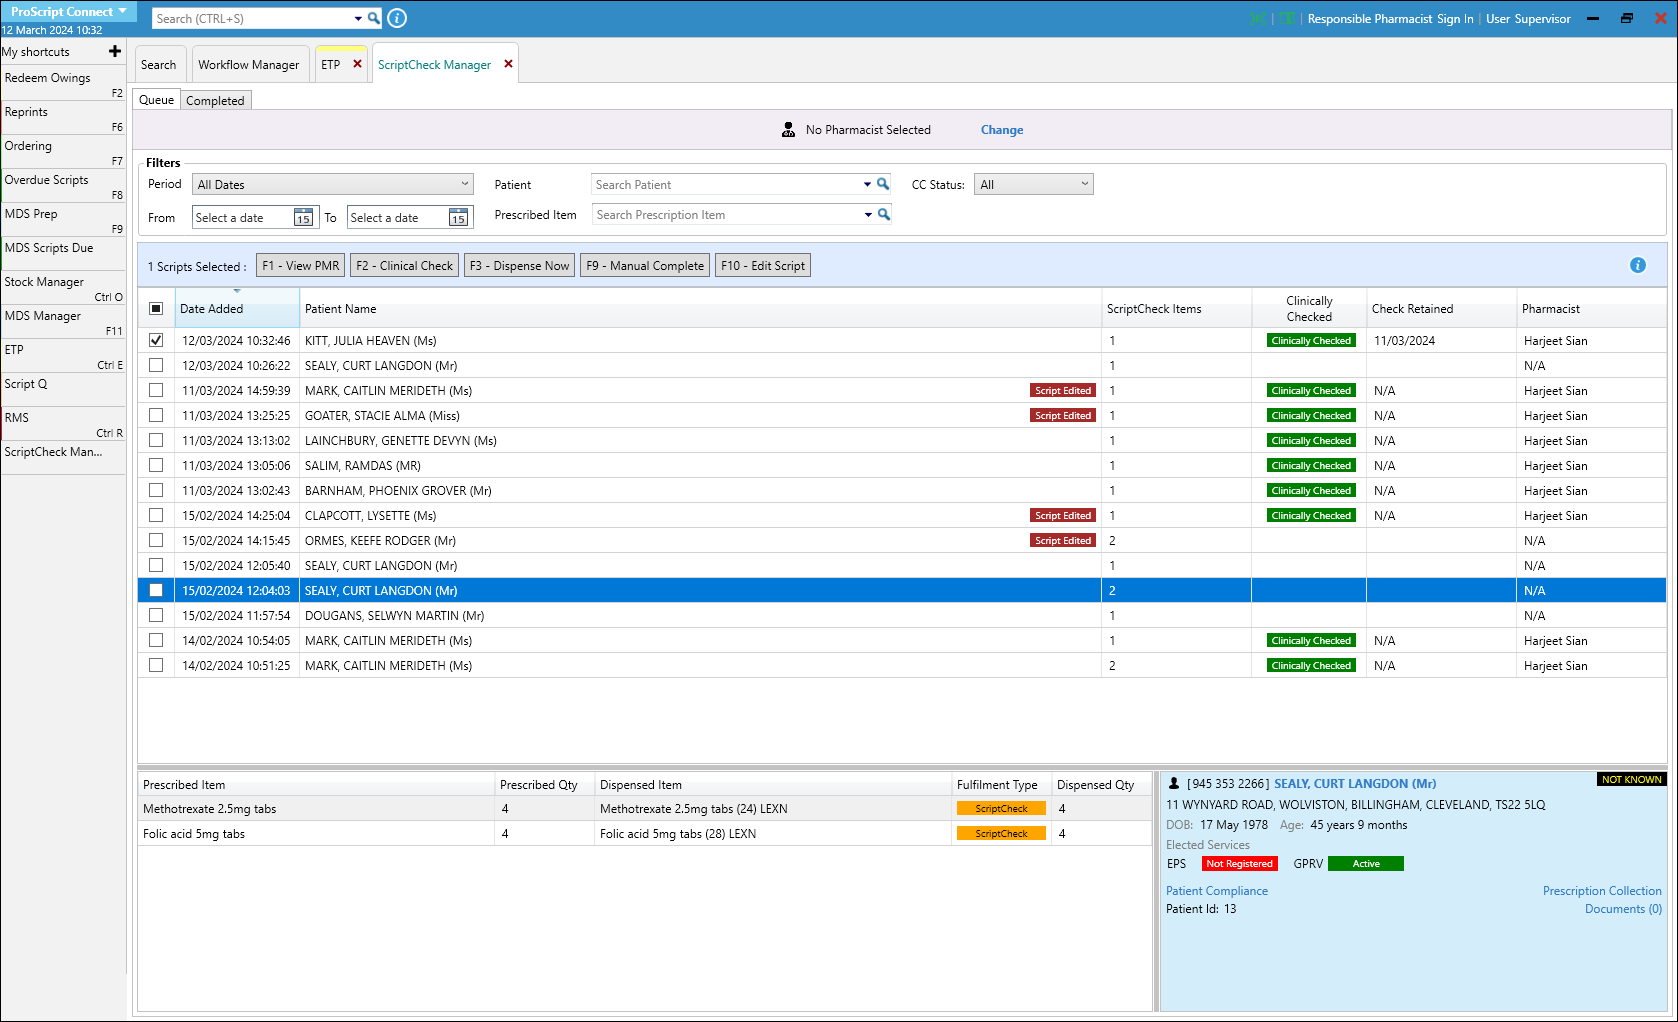Open the To date calendar icon
Viewport: 1678px width, 1022px height.
point(458,218)
